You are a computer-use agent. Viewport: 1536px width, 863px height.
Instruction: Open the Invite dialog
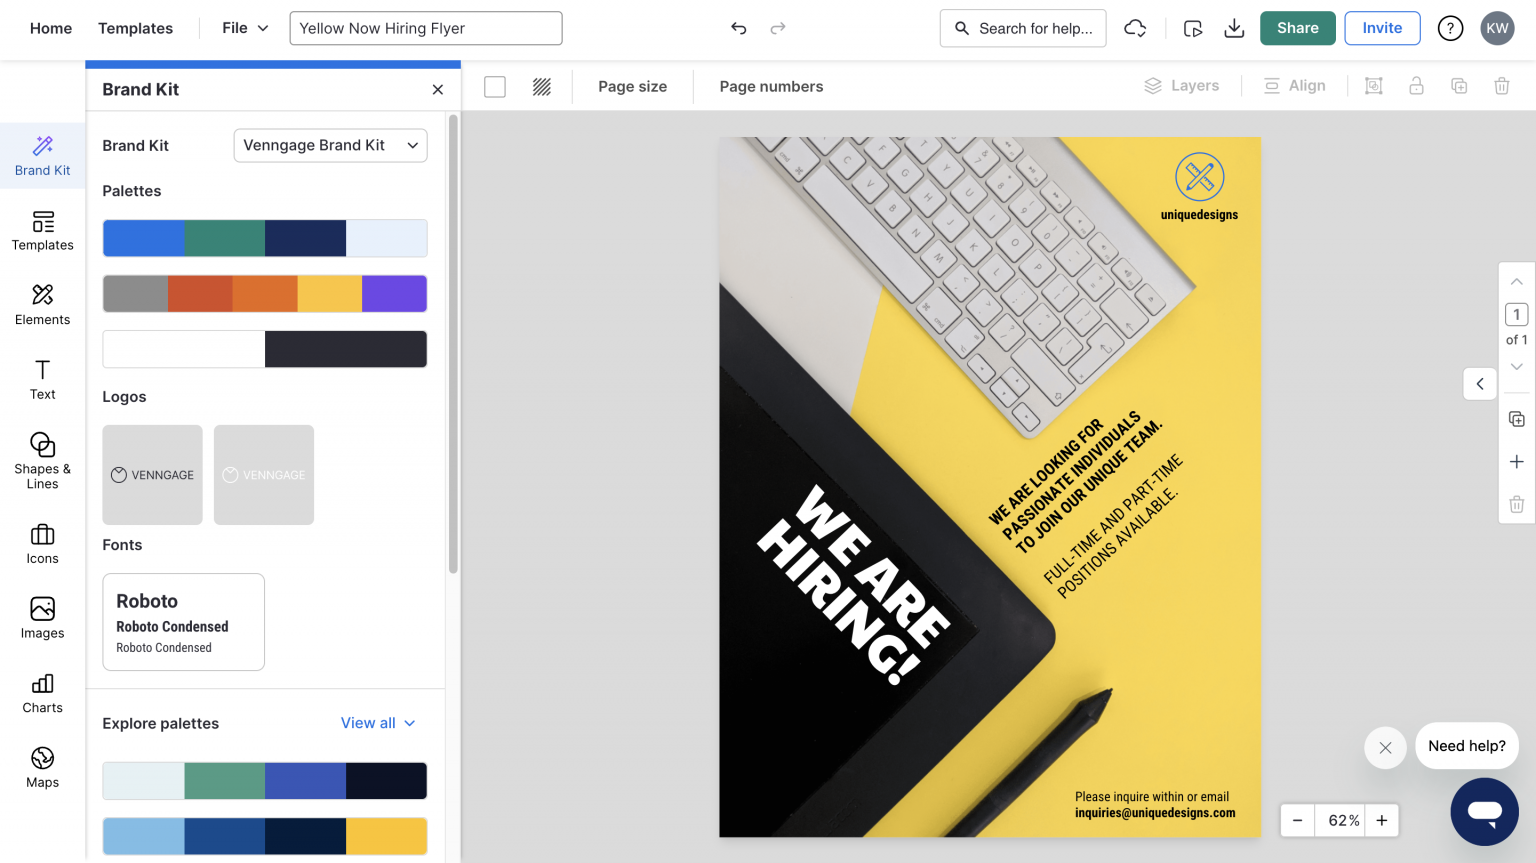click(1382, 28)
